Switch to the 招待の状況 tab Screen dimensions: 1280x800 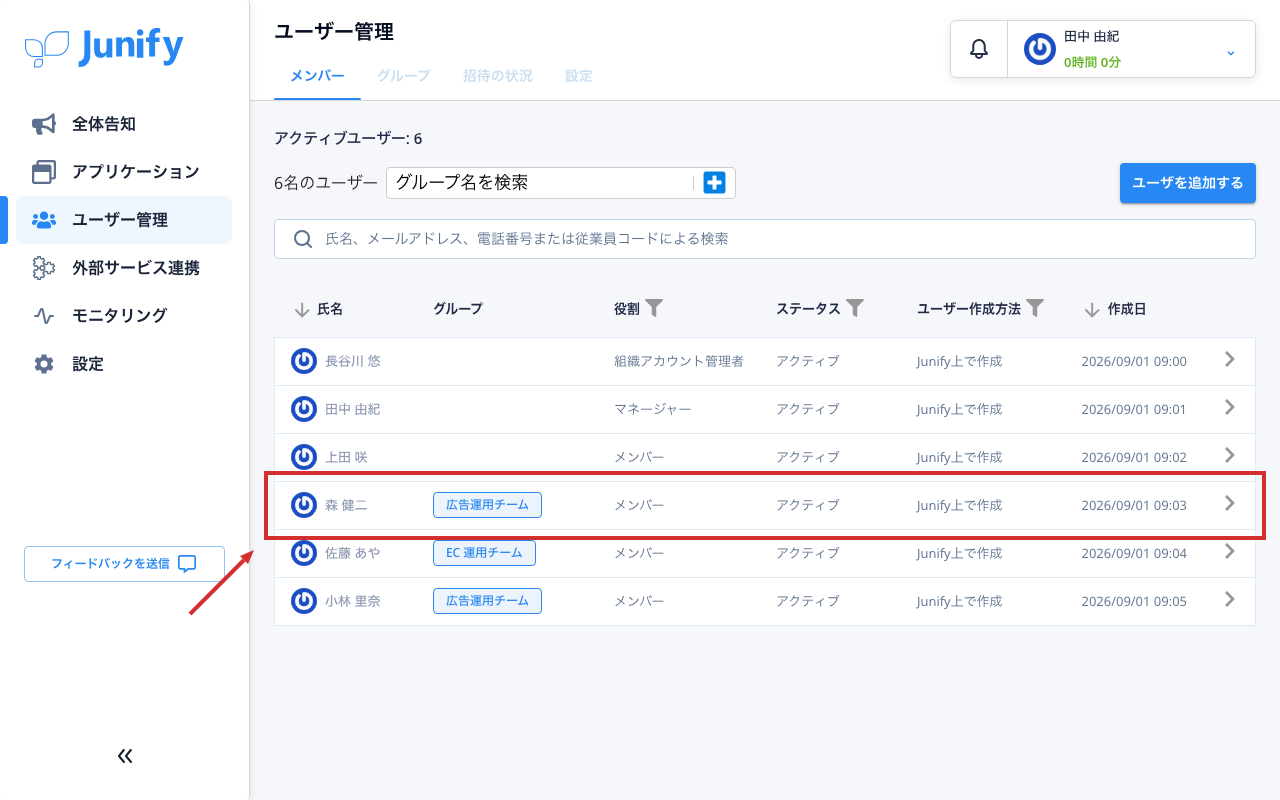[x=497, y=76]
